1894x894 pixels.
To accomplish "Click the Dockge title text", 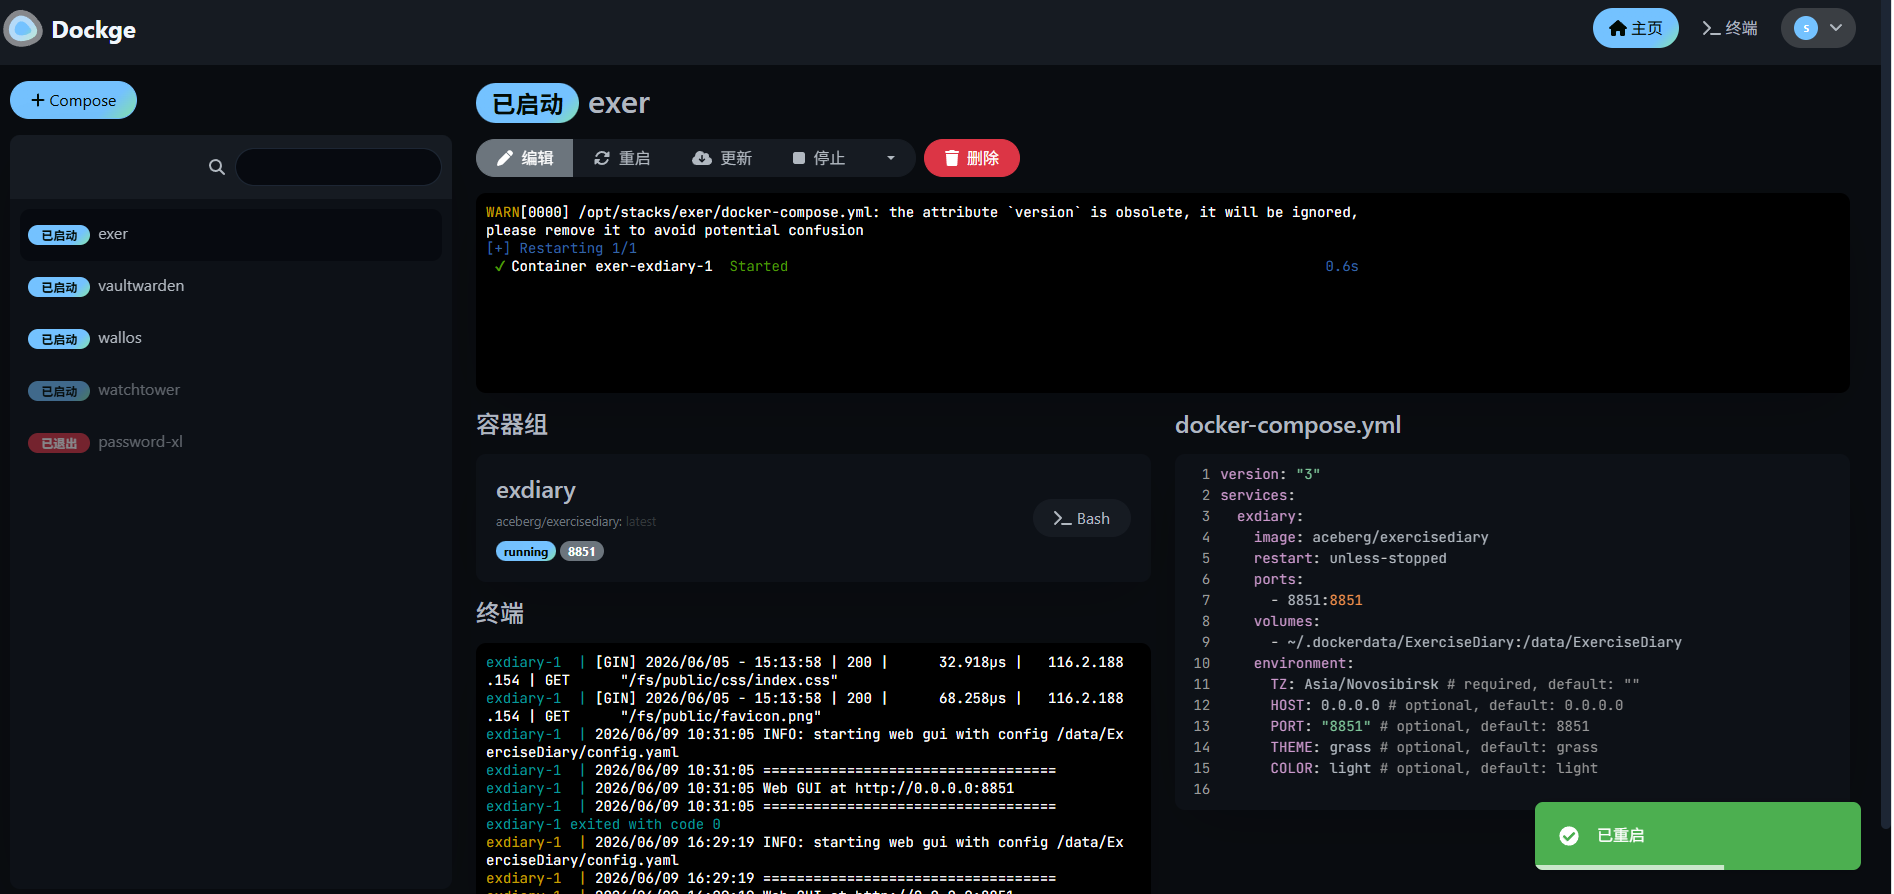I will (93, 30).
